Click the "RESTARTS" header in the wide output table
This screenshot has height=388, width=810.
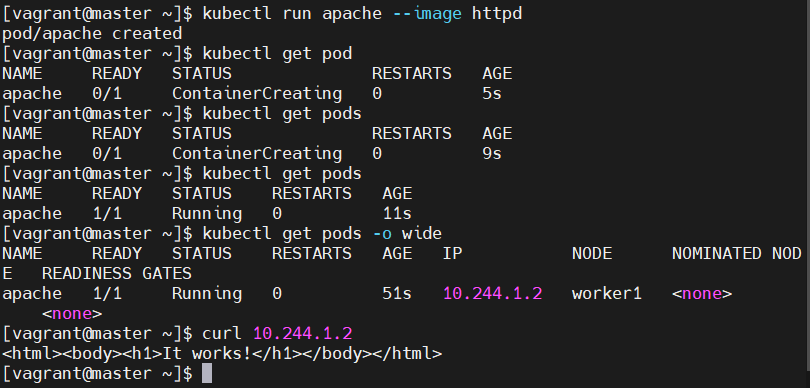coord(312,253)
